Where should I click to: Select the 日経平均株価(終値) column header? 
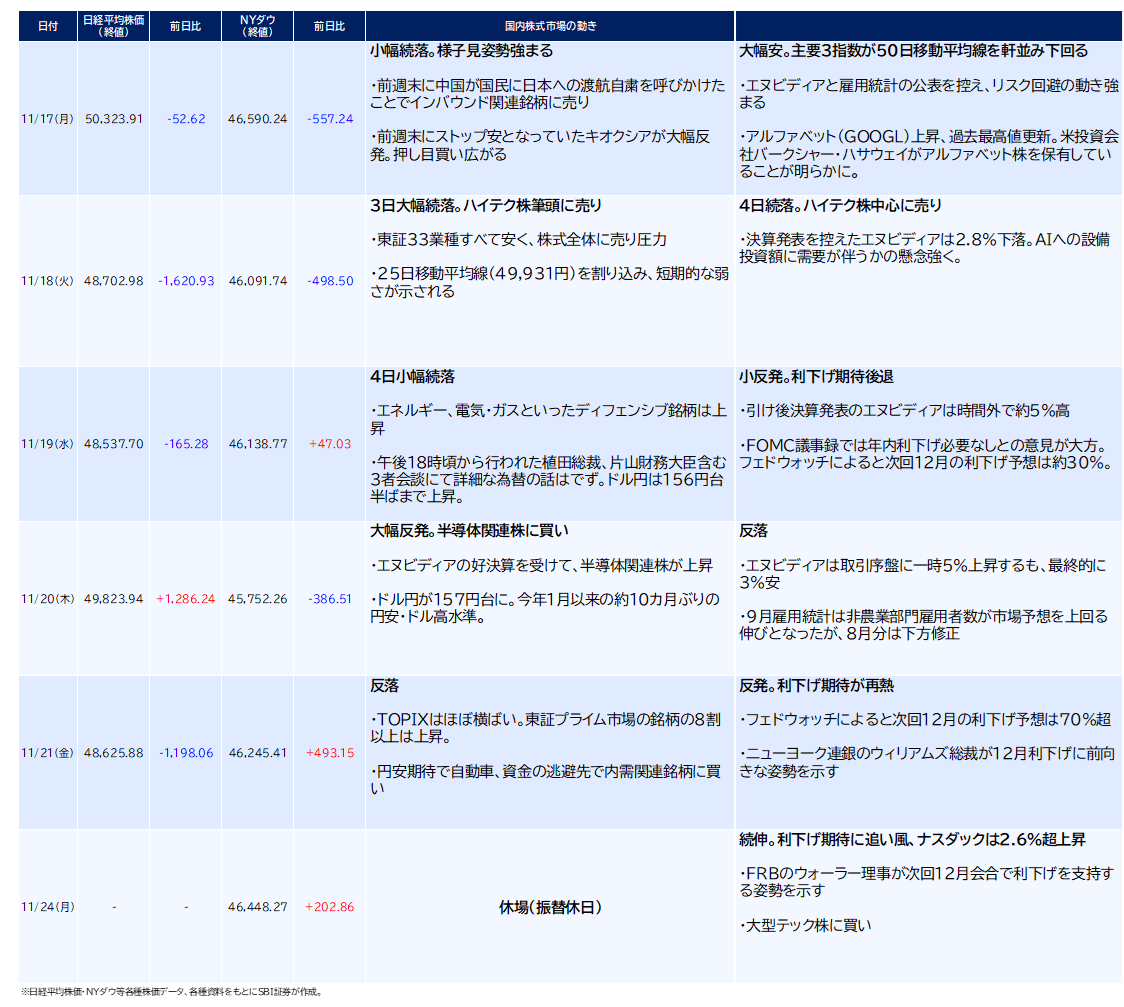(x=114, y=26)
